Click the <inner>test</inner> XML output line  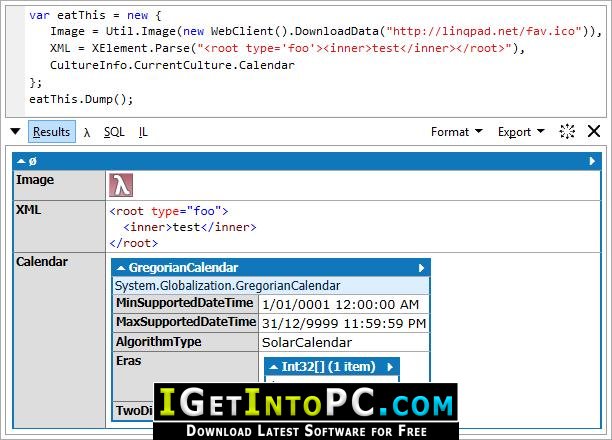[190, 227]
